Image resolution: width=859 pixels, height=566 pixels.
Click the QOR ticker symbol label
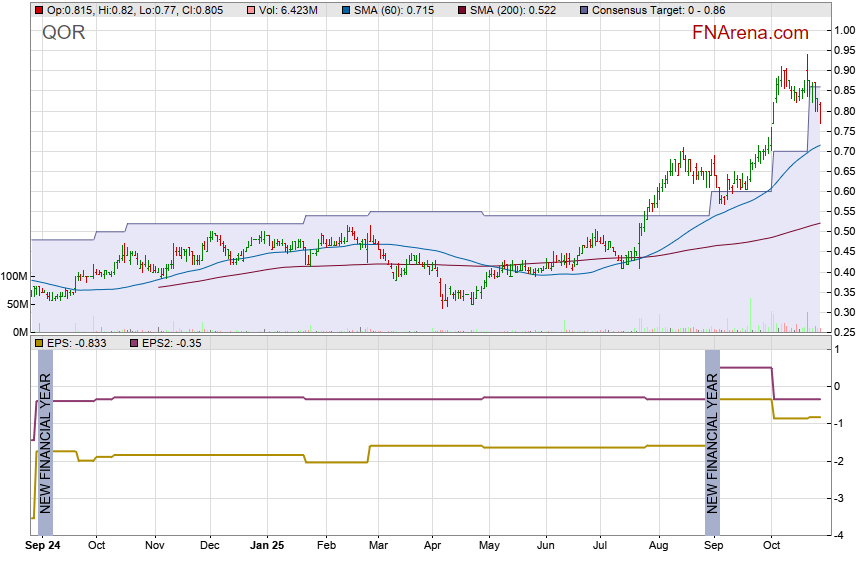(63, 32)
